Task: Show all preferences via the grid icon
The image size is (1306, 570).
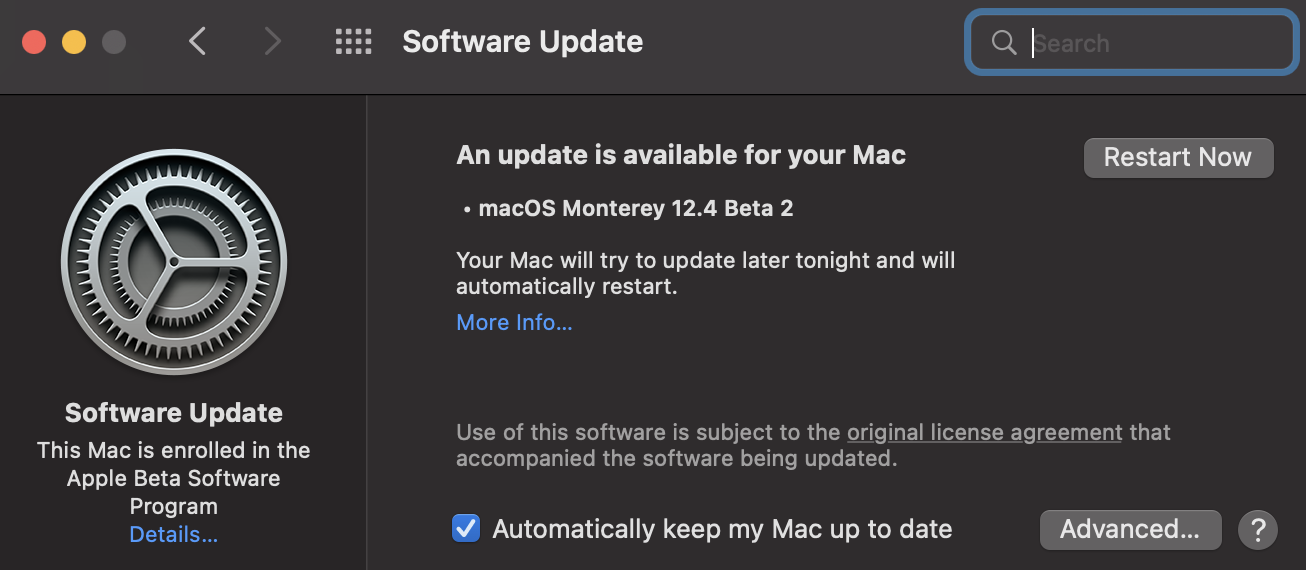Action: 353,41
